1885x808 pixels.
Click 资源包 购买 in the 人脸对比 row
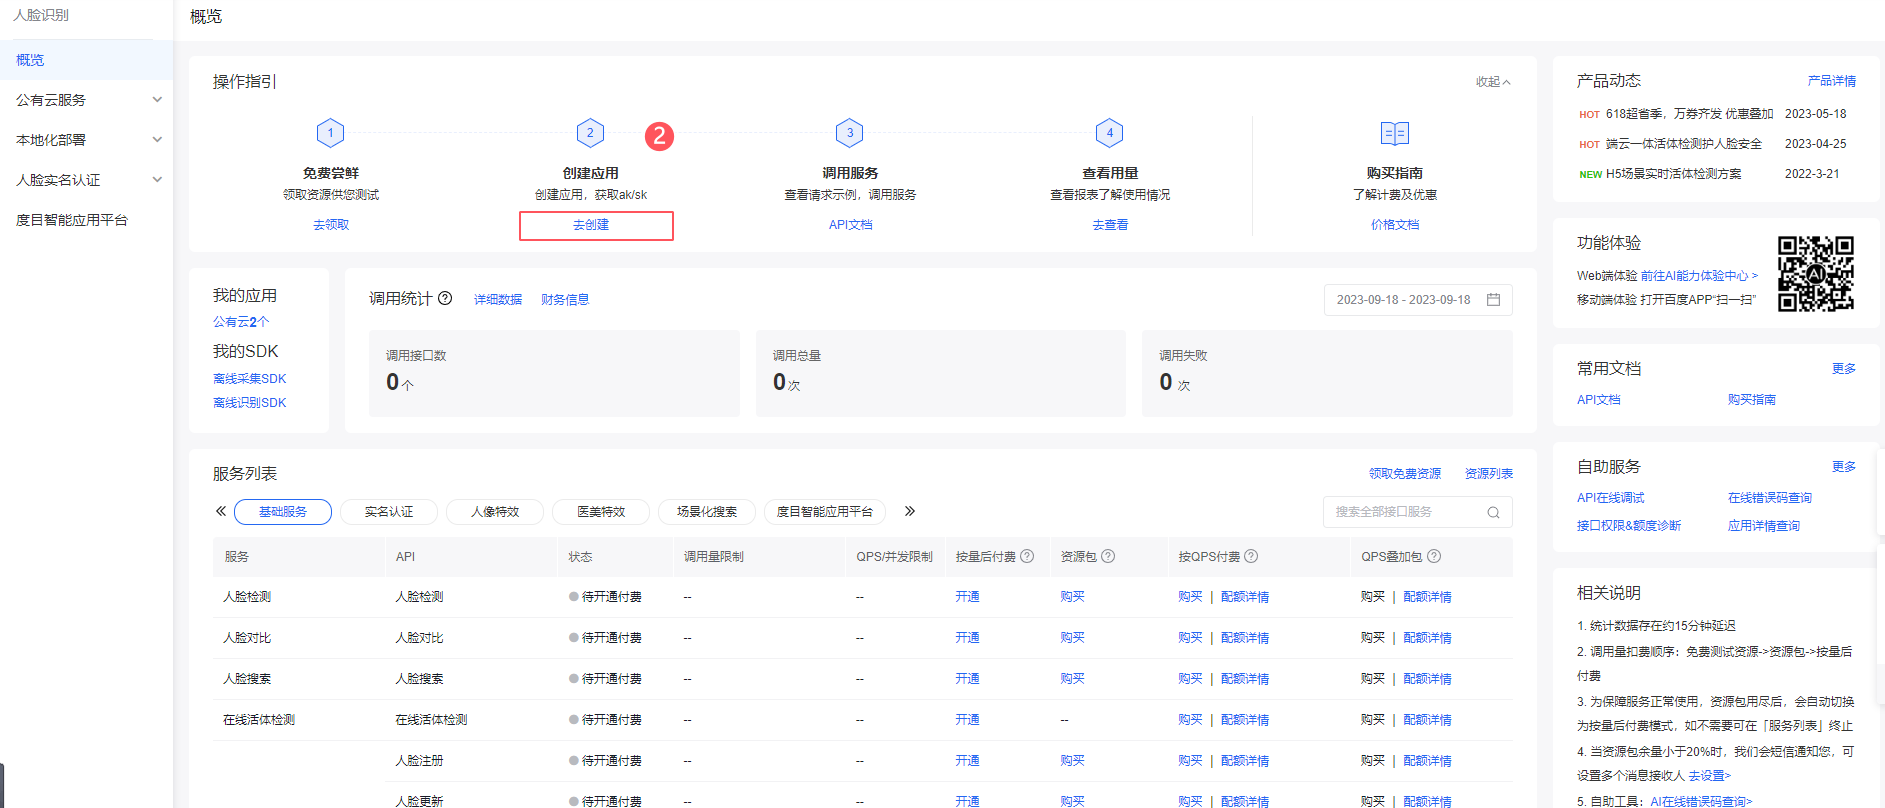(1072, 638)
